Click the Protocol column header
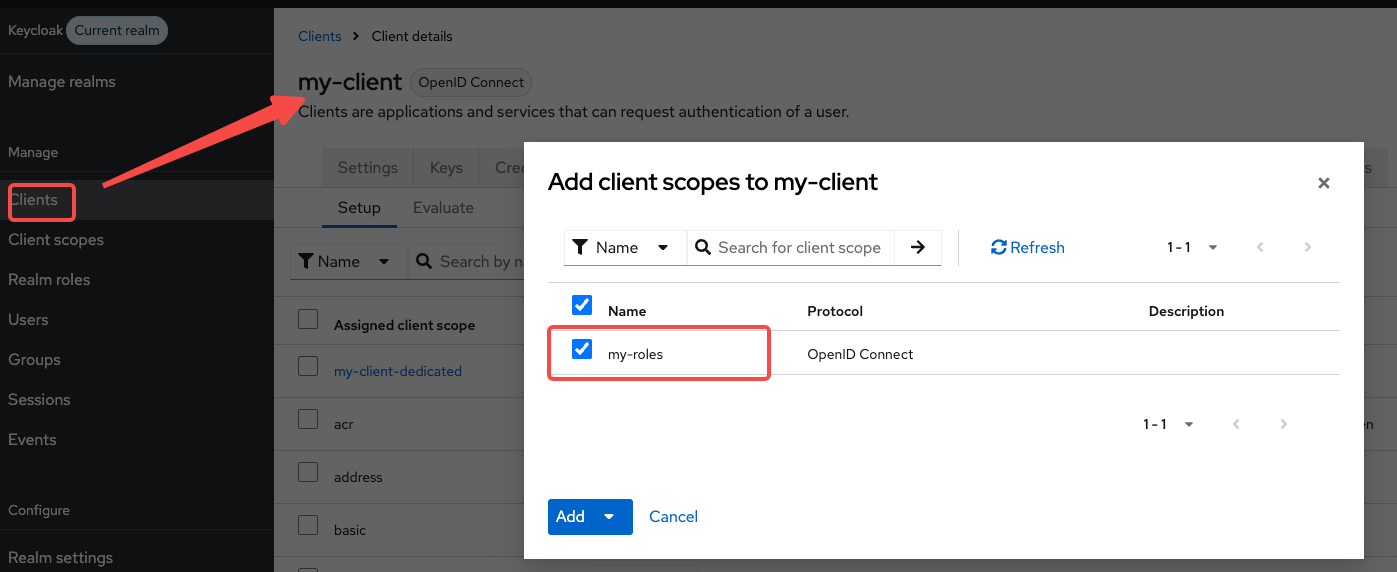The image size is (1397, 572). (835, 311)
